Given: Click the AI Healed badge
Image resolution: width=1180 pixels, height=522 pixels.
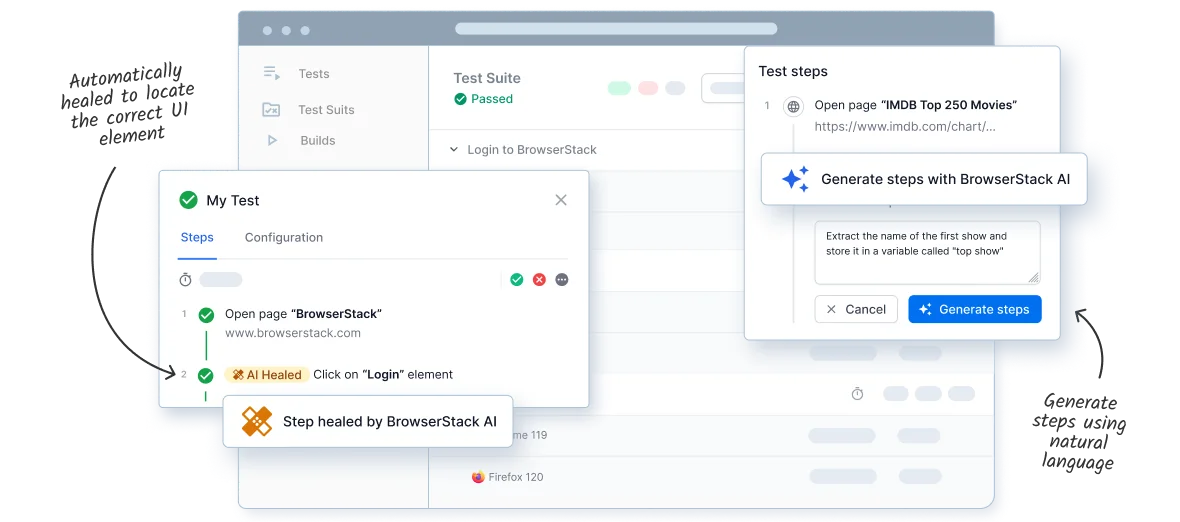Looking at the screenshot, I should click(266, 375).
